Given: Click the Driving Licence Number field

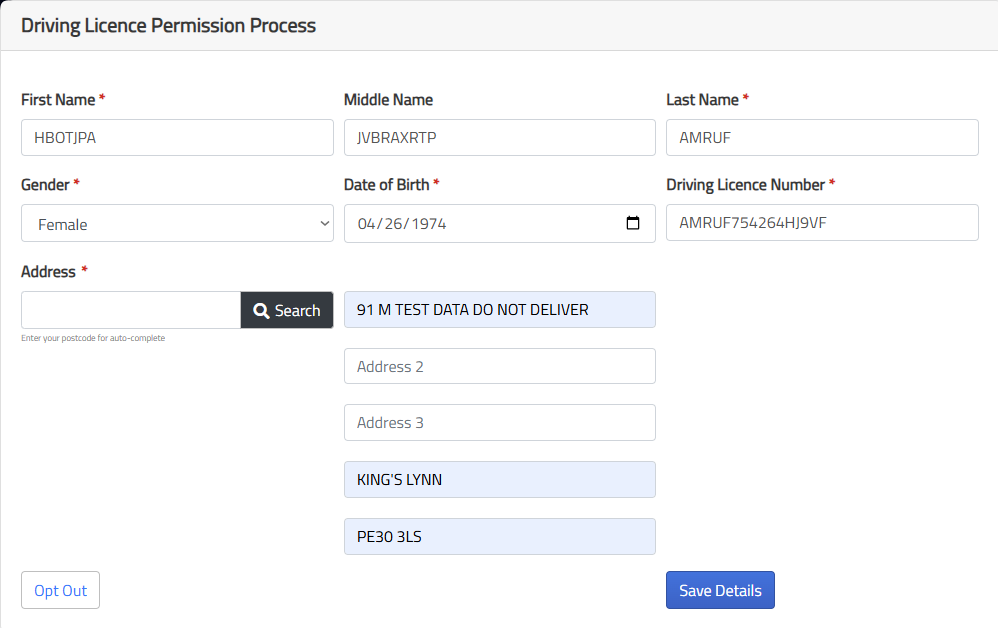Looking at the screenshot, I should 822,223.
